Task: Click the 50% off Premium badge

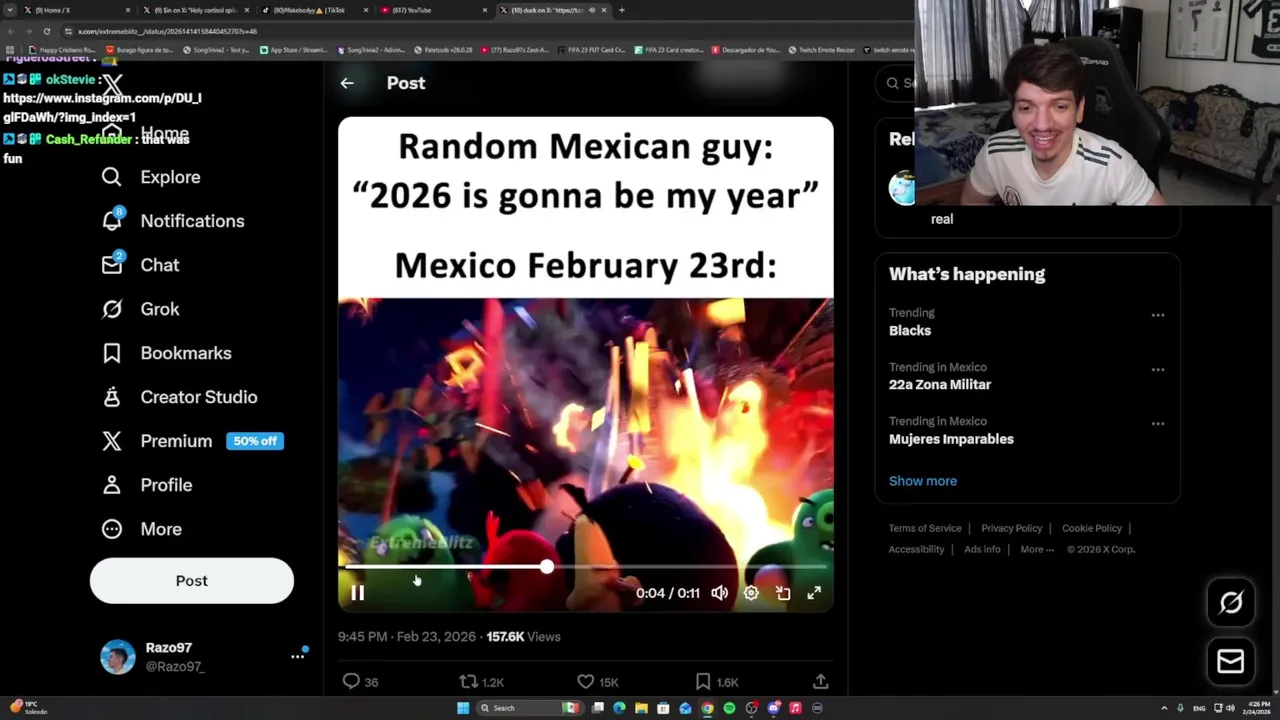Action: [x=255, y=441]
